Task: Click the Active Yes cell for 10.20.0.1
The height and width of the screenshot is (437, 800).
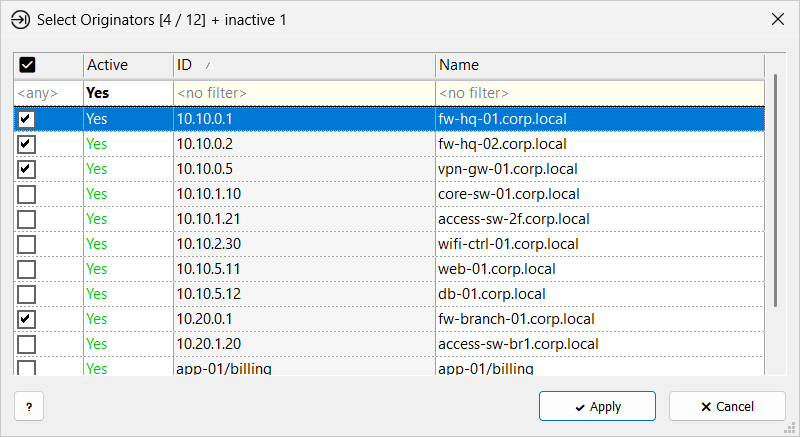Action: pos(128,319)
